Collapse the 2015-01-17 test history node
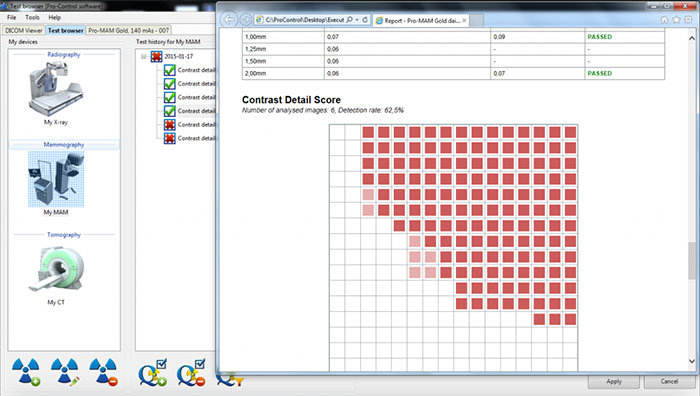This screenshot has height=396, width=700. [144, 57]
